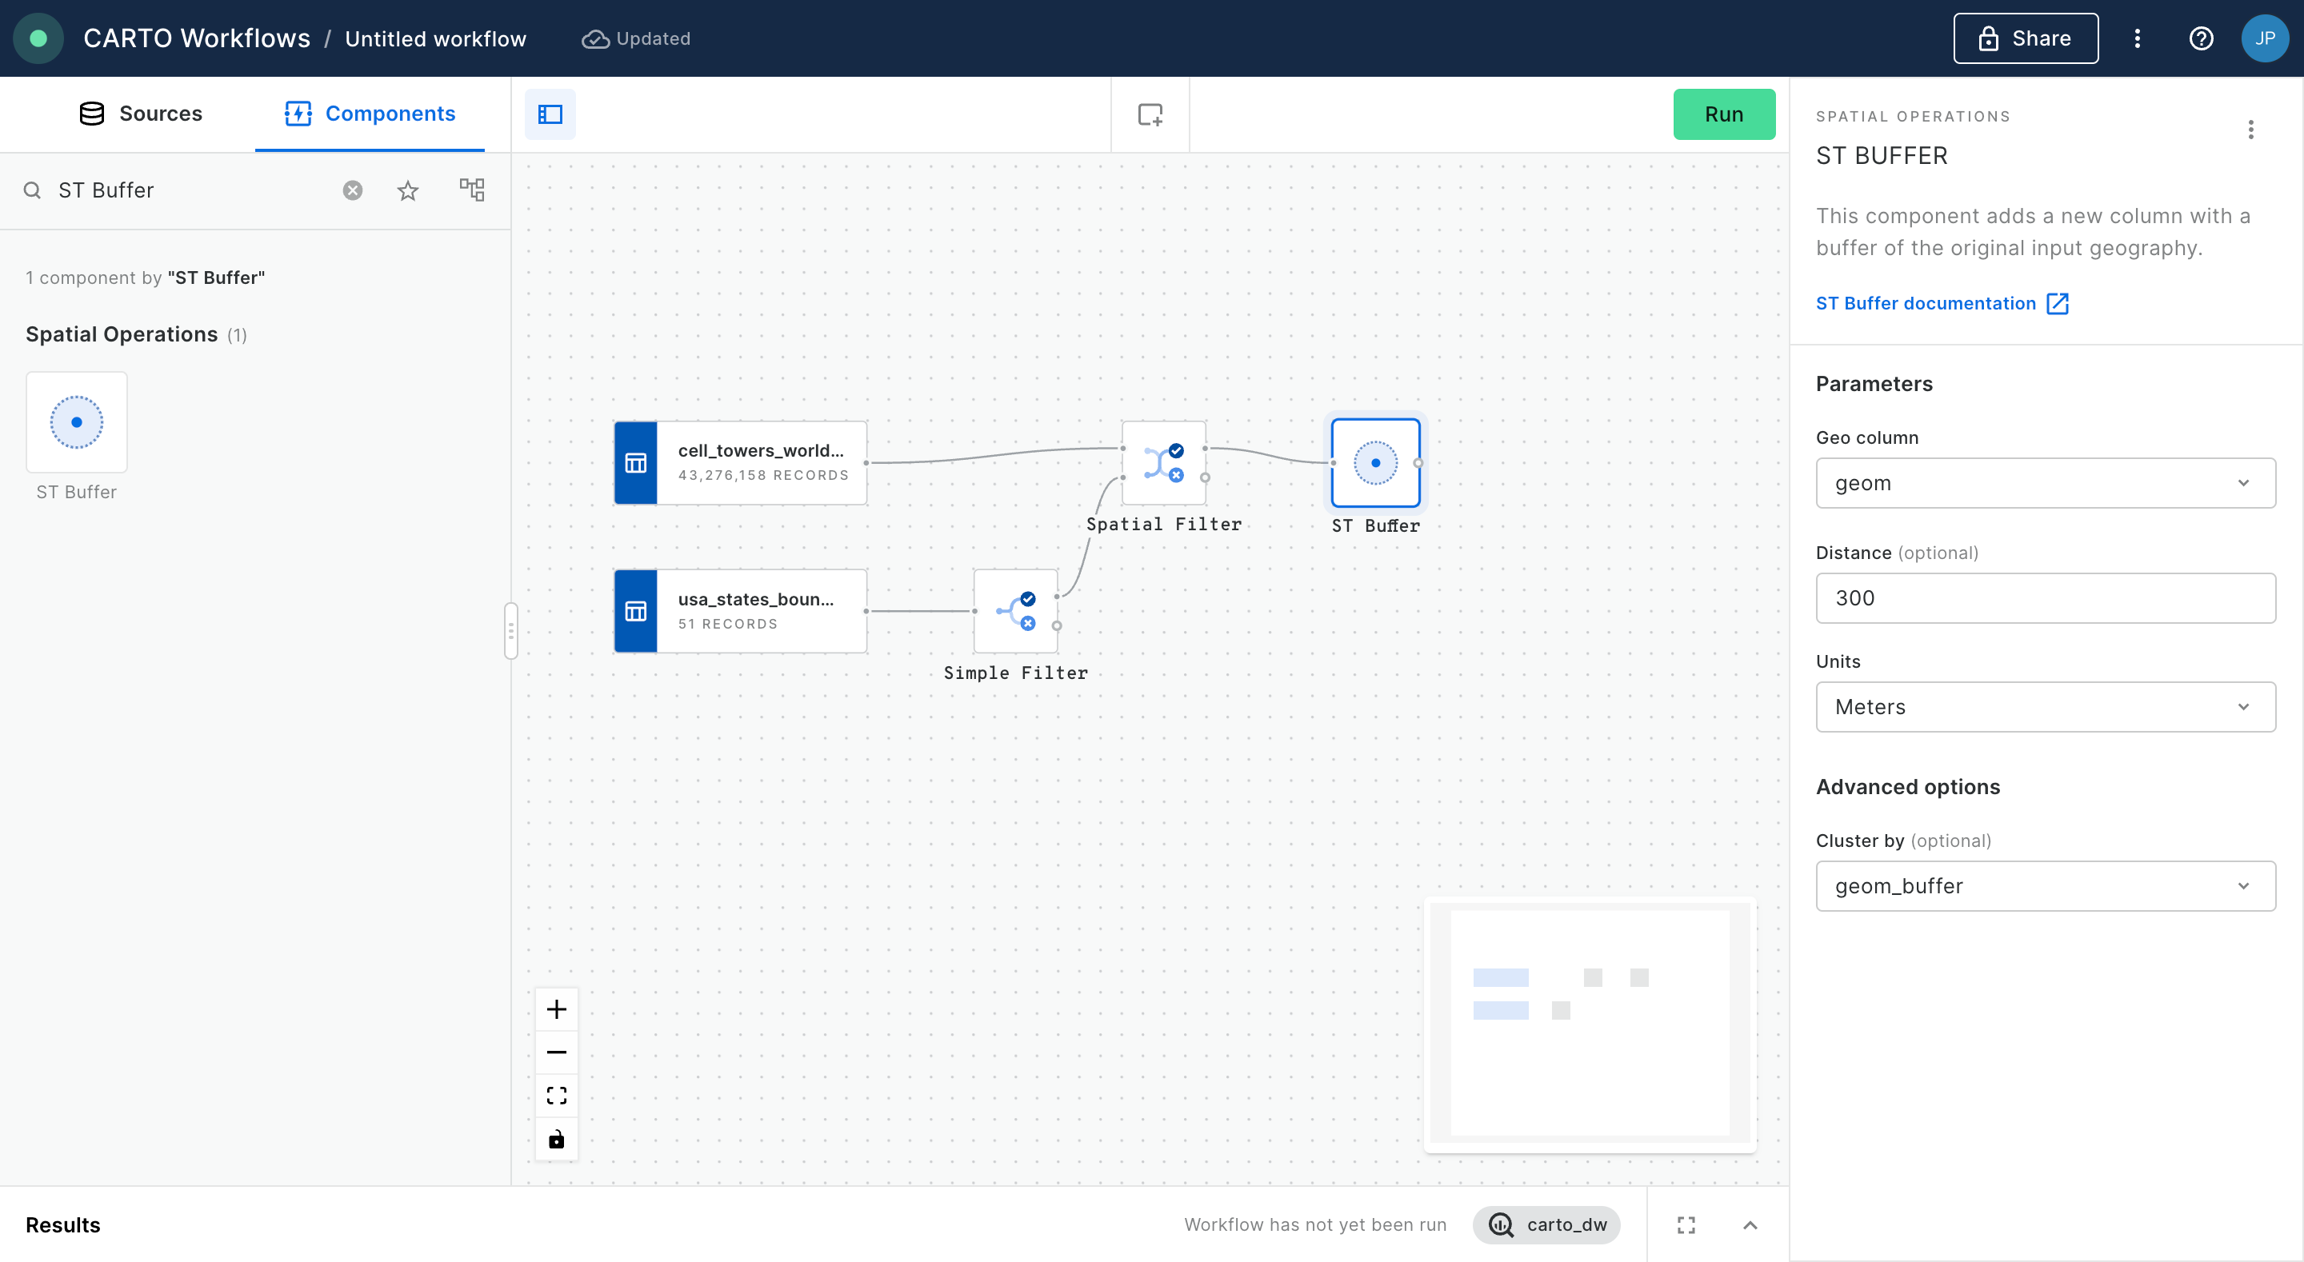
Task: Open the ST Buffer panel options menu
Action: pos(2251,130)
